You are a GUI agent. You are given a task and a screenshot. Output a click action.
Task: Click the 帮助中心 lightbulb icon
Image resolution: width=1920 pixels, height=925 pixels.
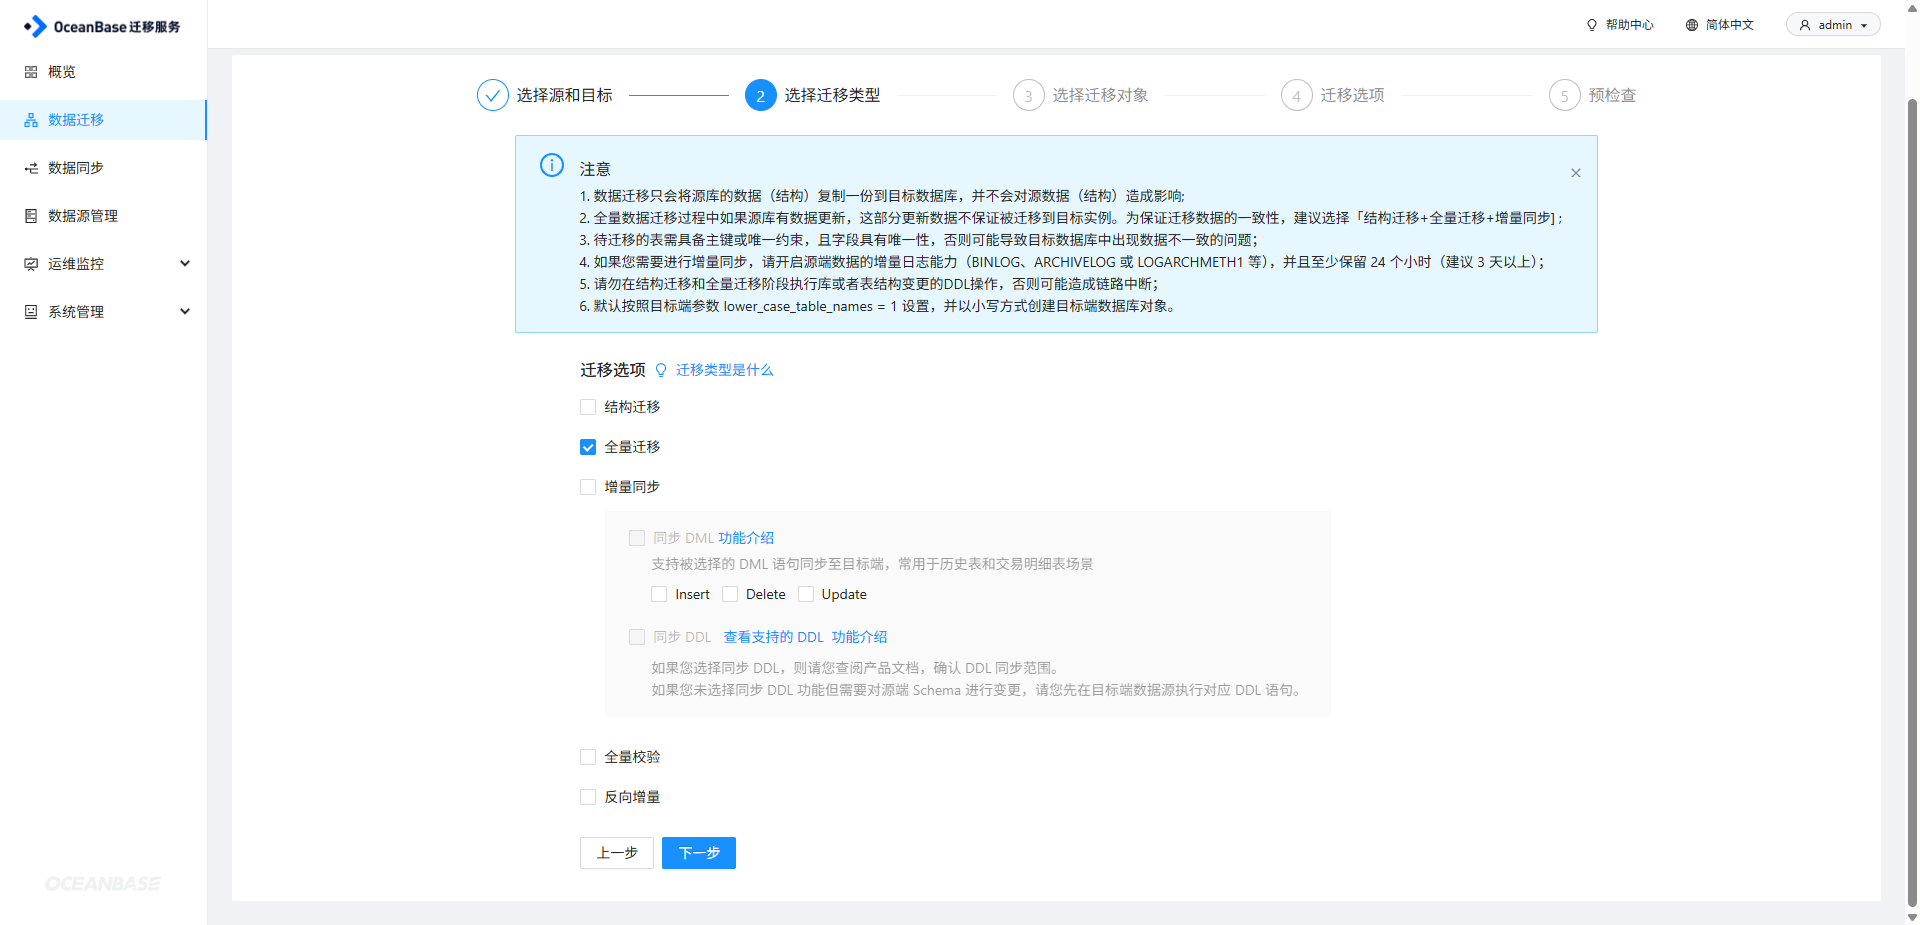coord(1592,25)
